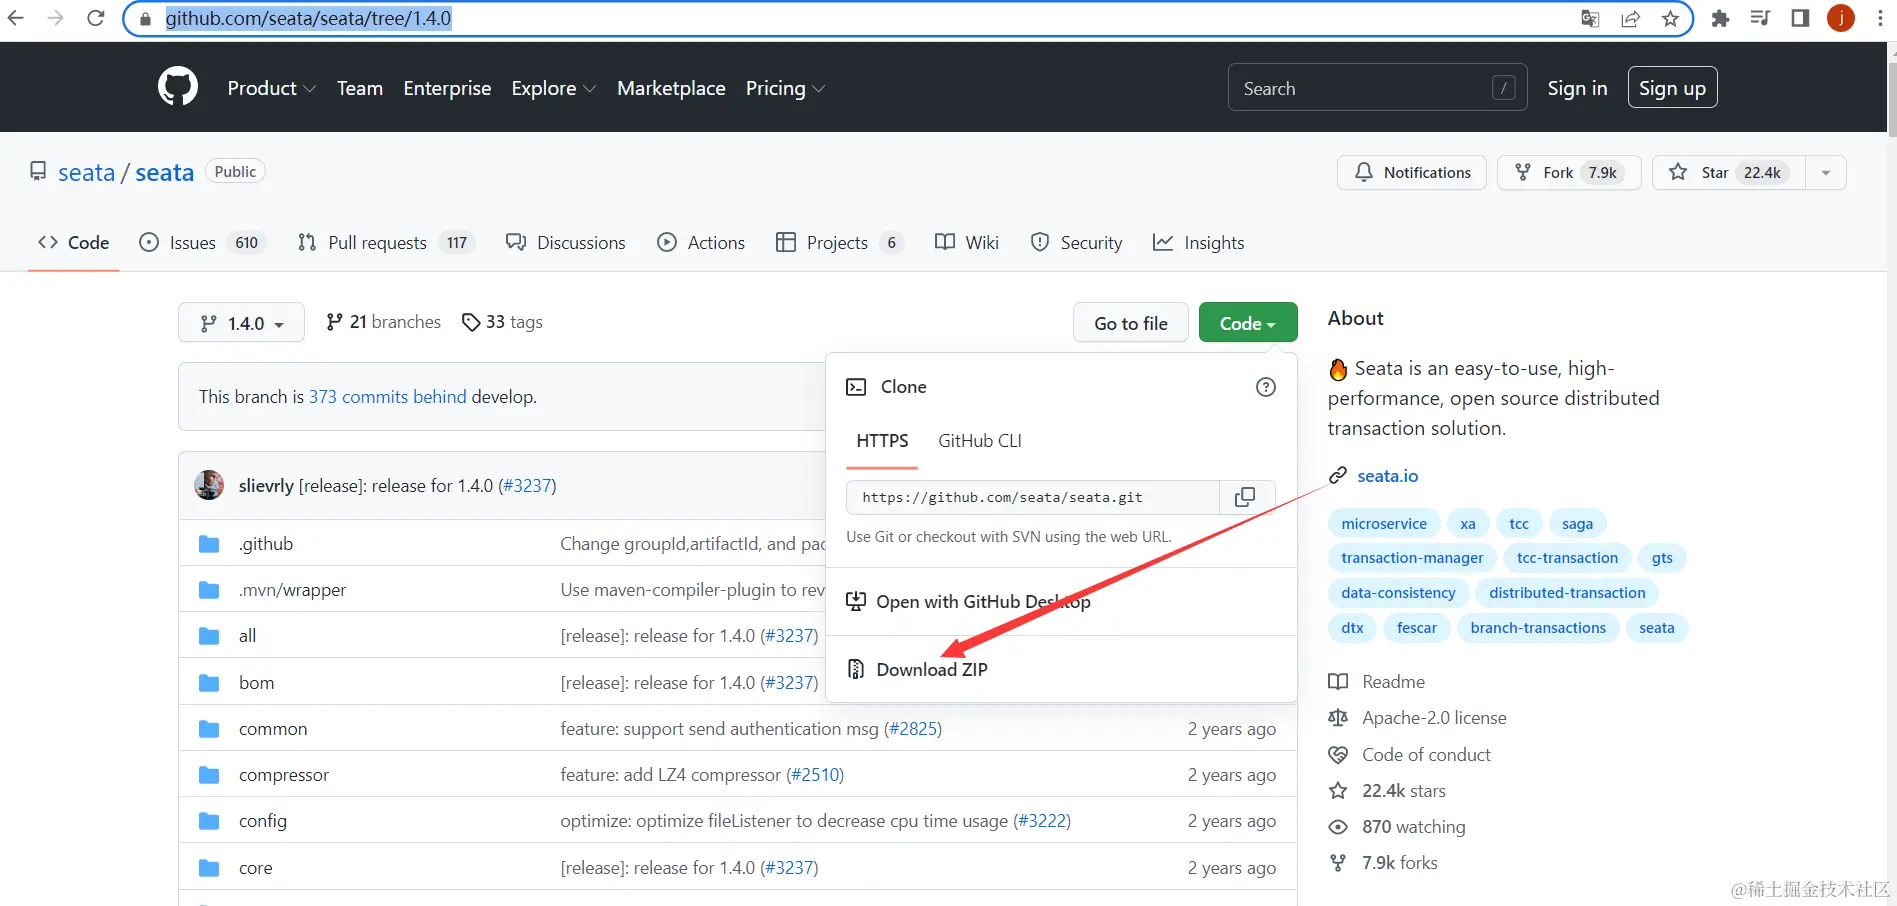Image resolution: width=1897 pixels, height=906 pixels.
Task: Bookmark this page with star icon
Action: 1670,18
